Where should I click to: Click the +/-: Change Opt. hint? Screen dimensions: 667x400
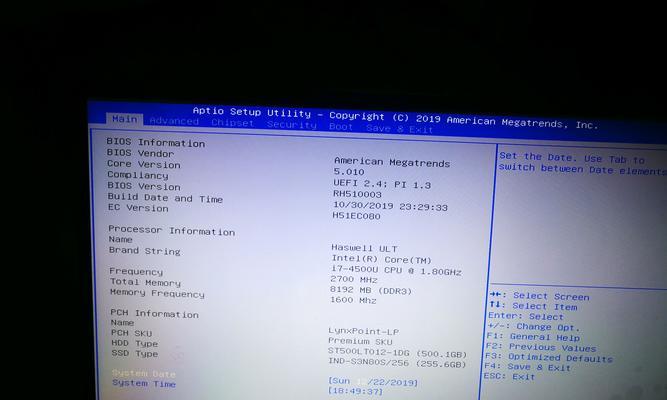533,327
